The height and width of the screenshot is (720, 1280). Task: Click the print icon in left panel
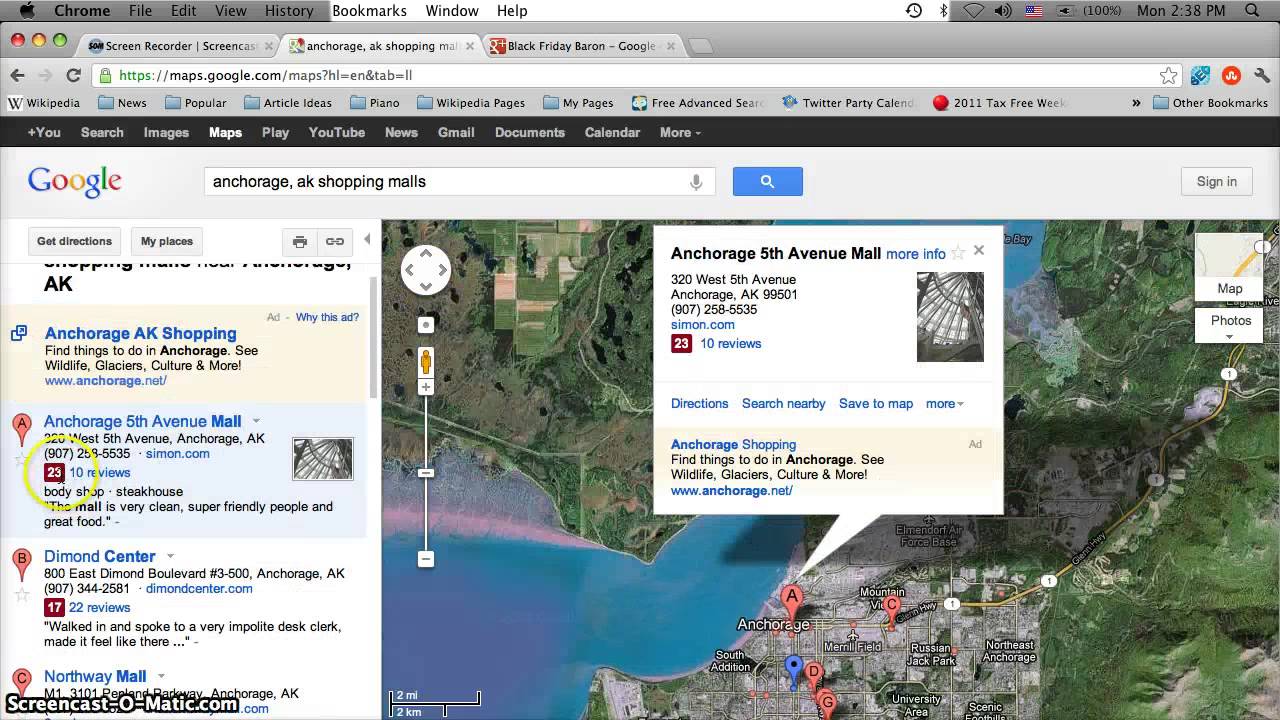pyautogui.click(x=299, y=241)
